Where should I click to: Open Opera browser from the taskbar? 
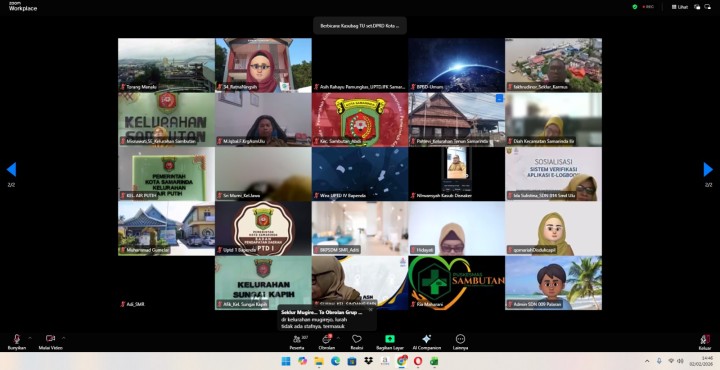tap(418, 361)
